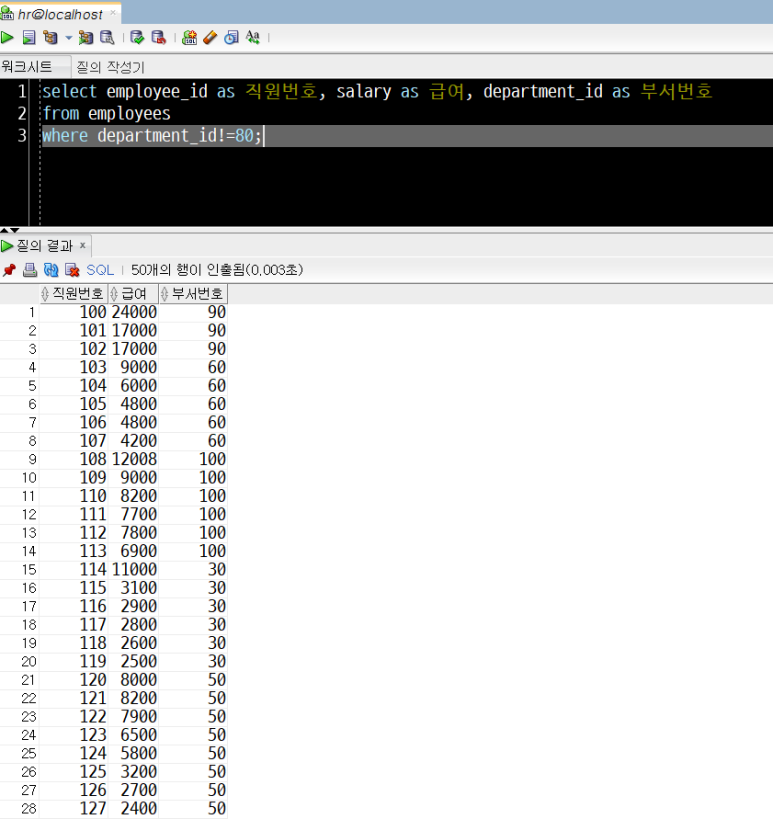Click salary cell 6900

[x=134, y=551]
